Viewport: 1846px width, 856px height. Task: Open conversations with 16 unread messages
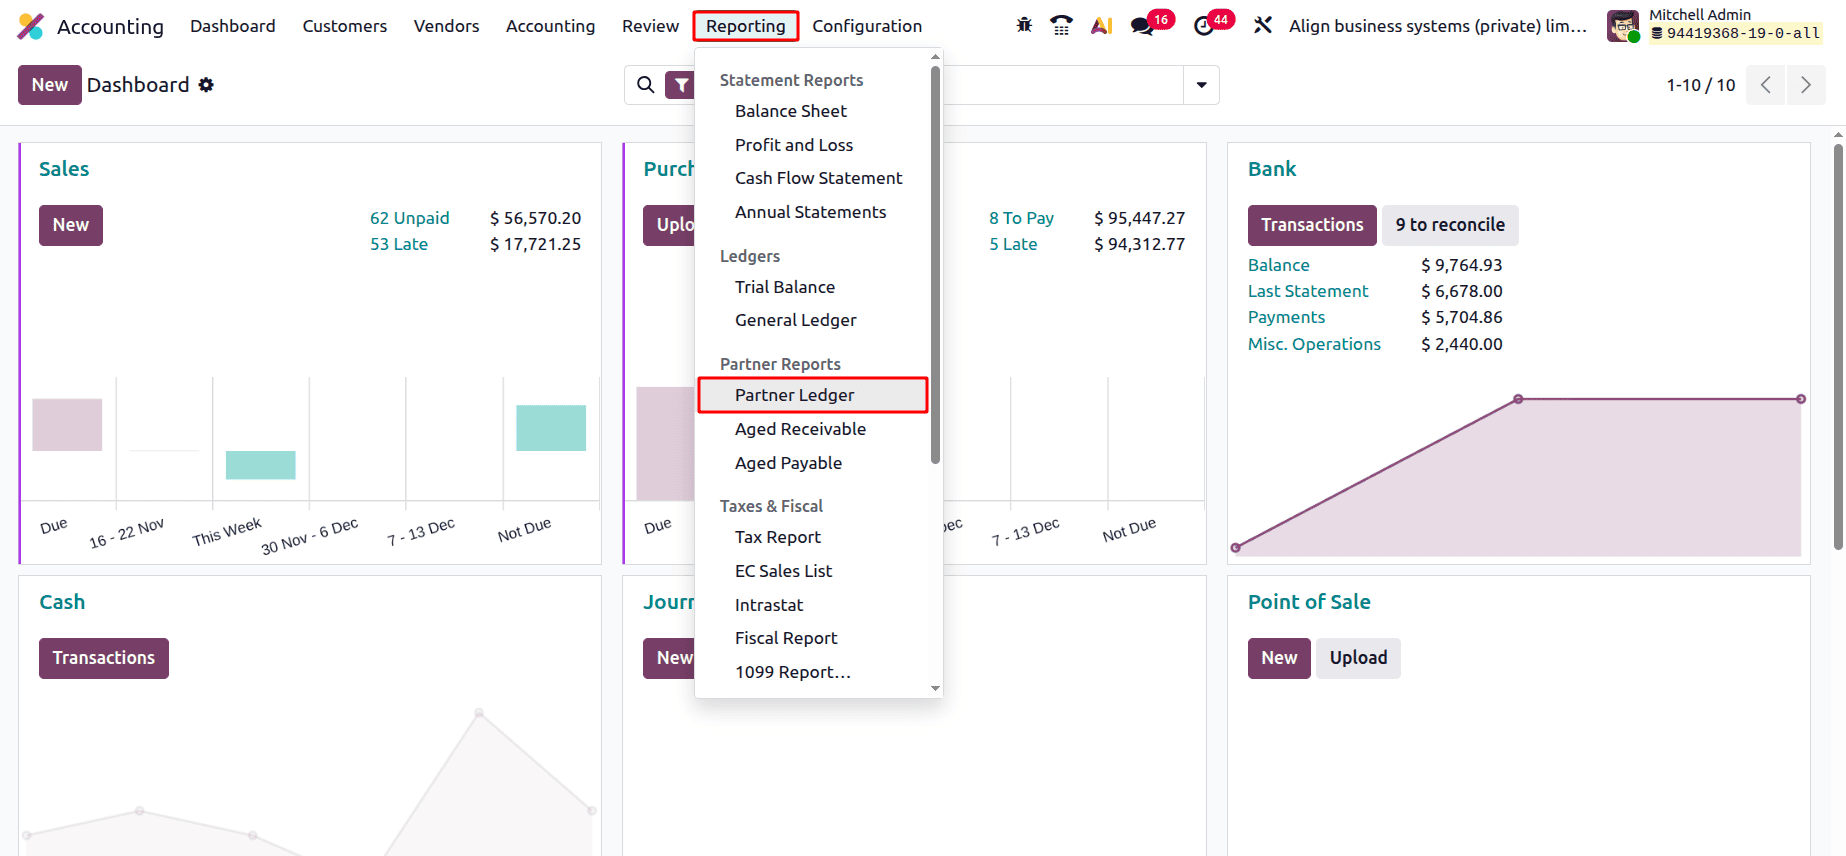pyautogui.click(x=1143, y=26)
